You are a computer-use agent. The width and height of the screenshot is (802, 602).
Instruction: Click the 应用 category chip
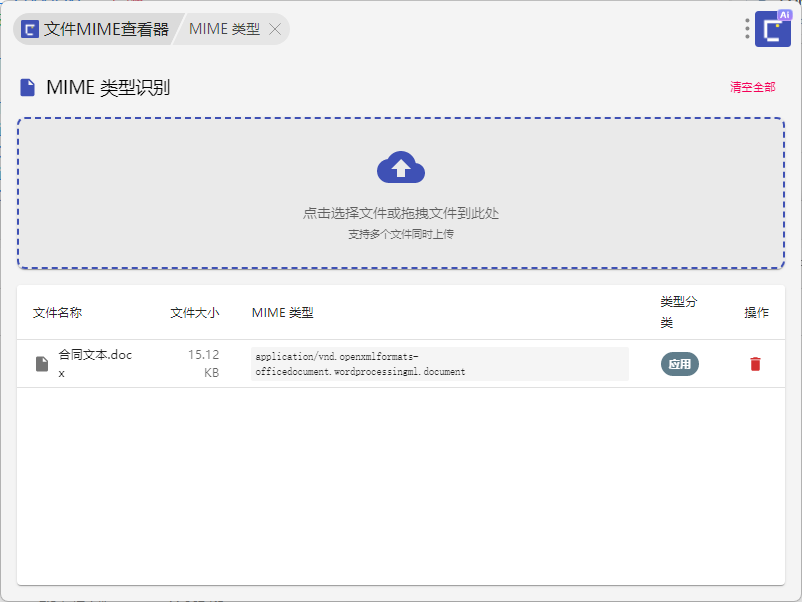point(679,364)
